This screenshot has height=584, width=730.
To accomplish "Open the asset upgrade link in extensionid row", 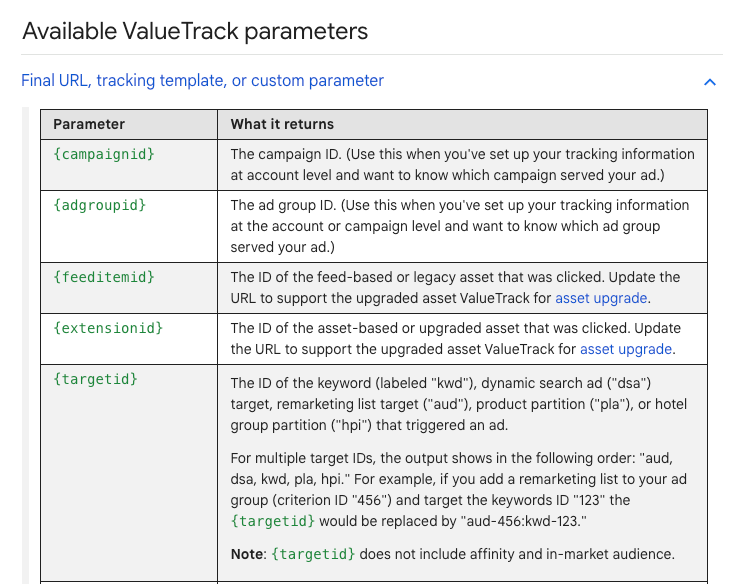I will tap(626, 349).
